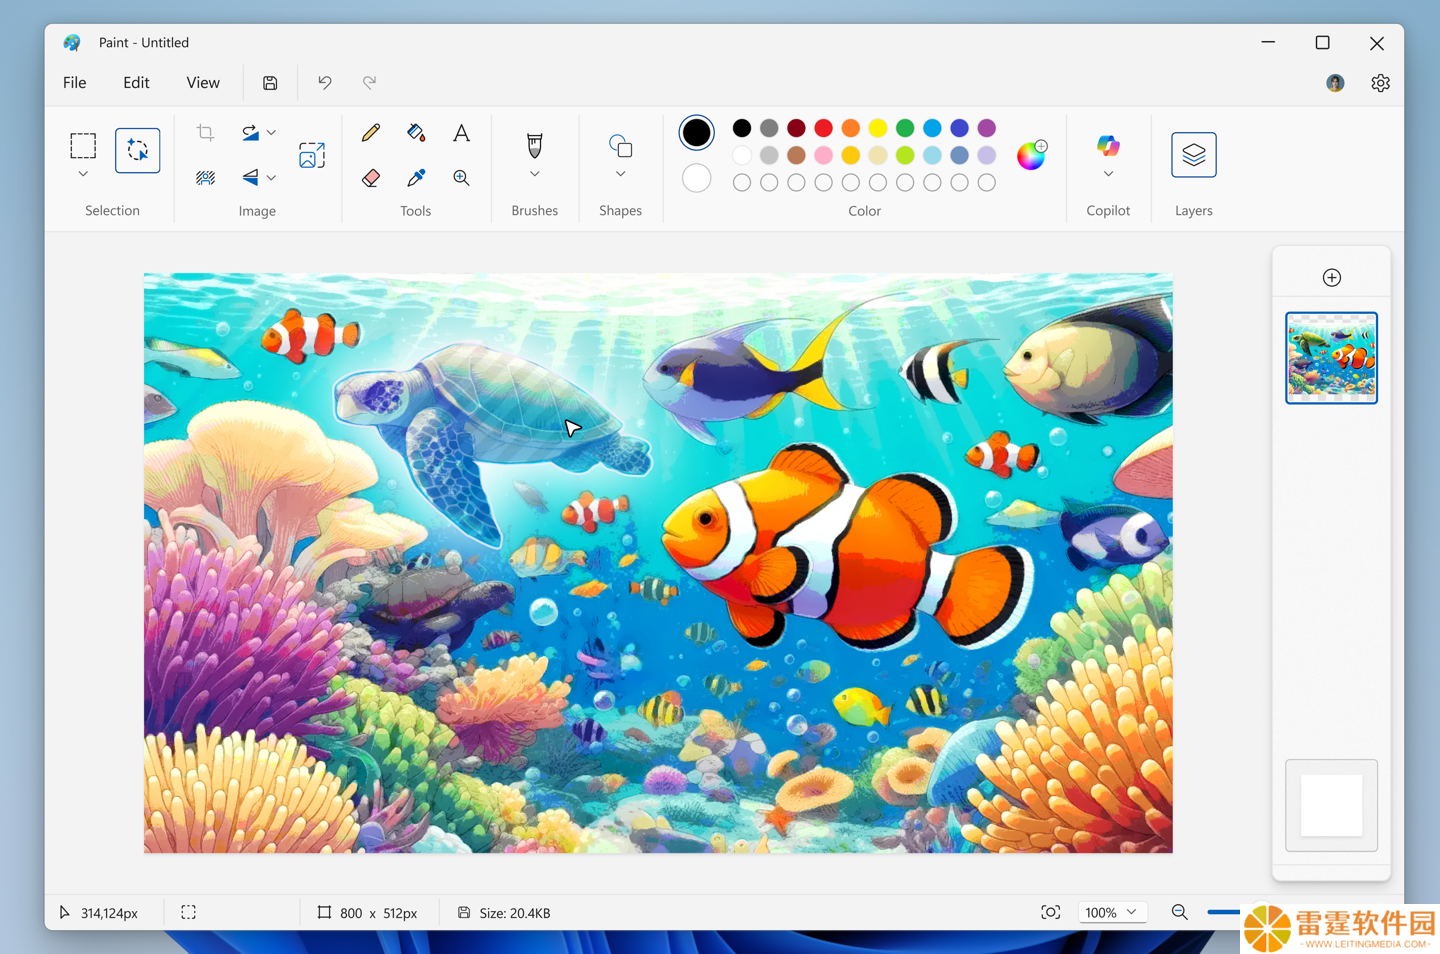This screenshot has width=1440, height=954.
Task: Select the rectangular selection tool
Action: point(83,146)
